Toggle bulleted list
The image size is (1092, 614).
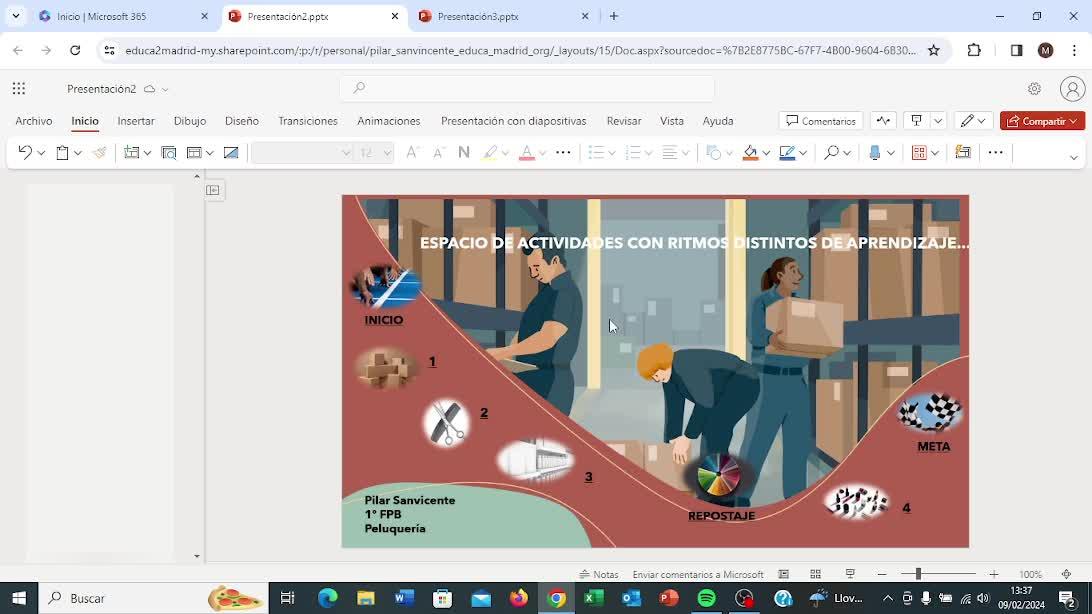coord(596,152)
